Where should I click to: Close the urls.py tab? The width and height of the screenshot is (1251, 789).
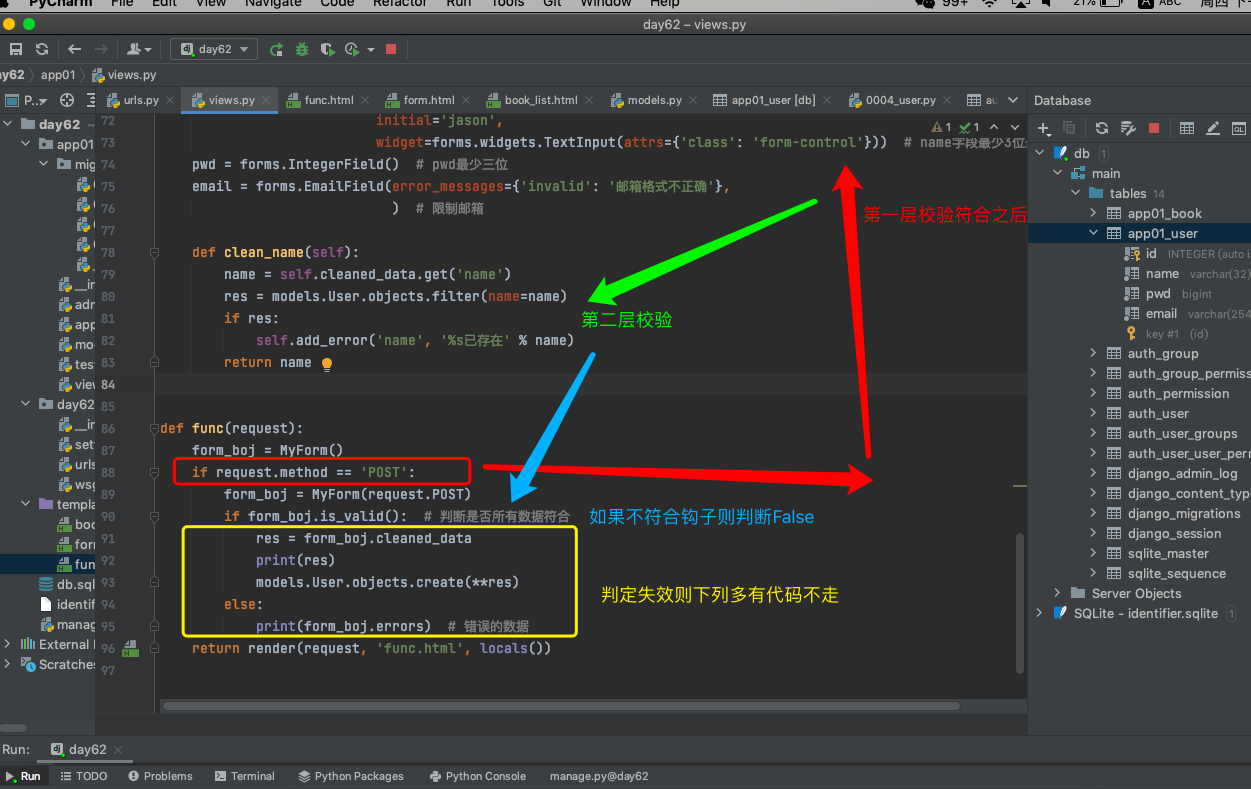[169, 100]
